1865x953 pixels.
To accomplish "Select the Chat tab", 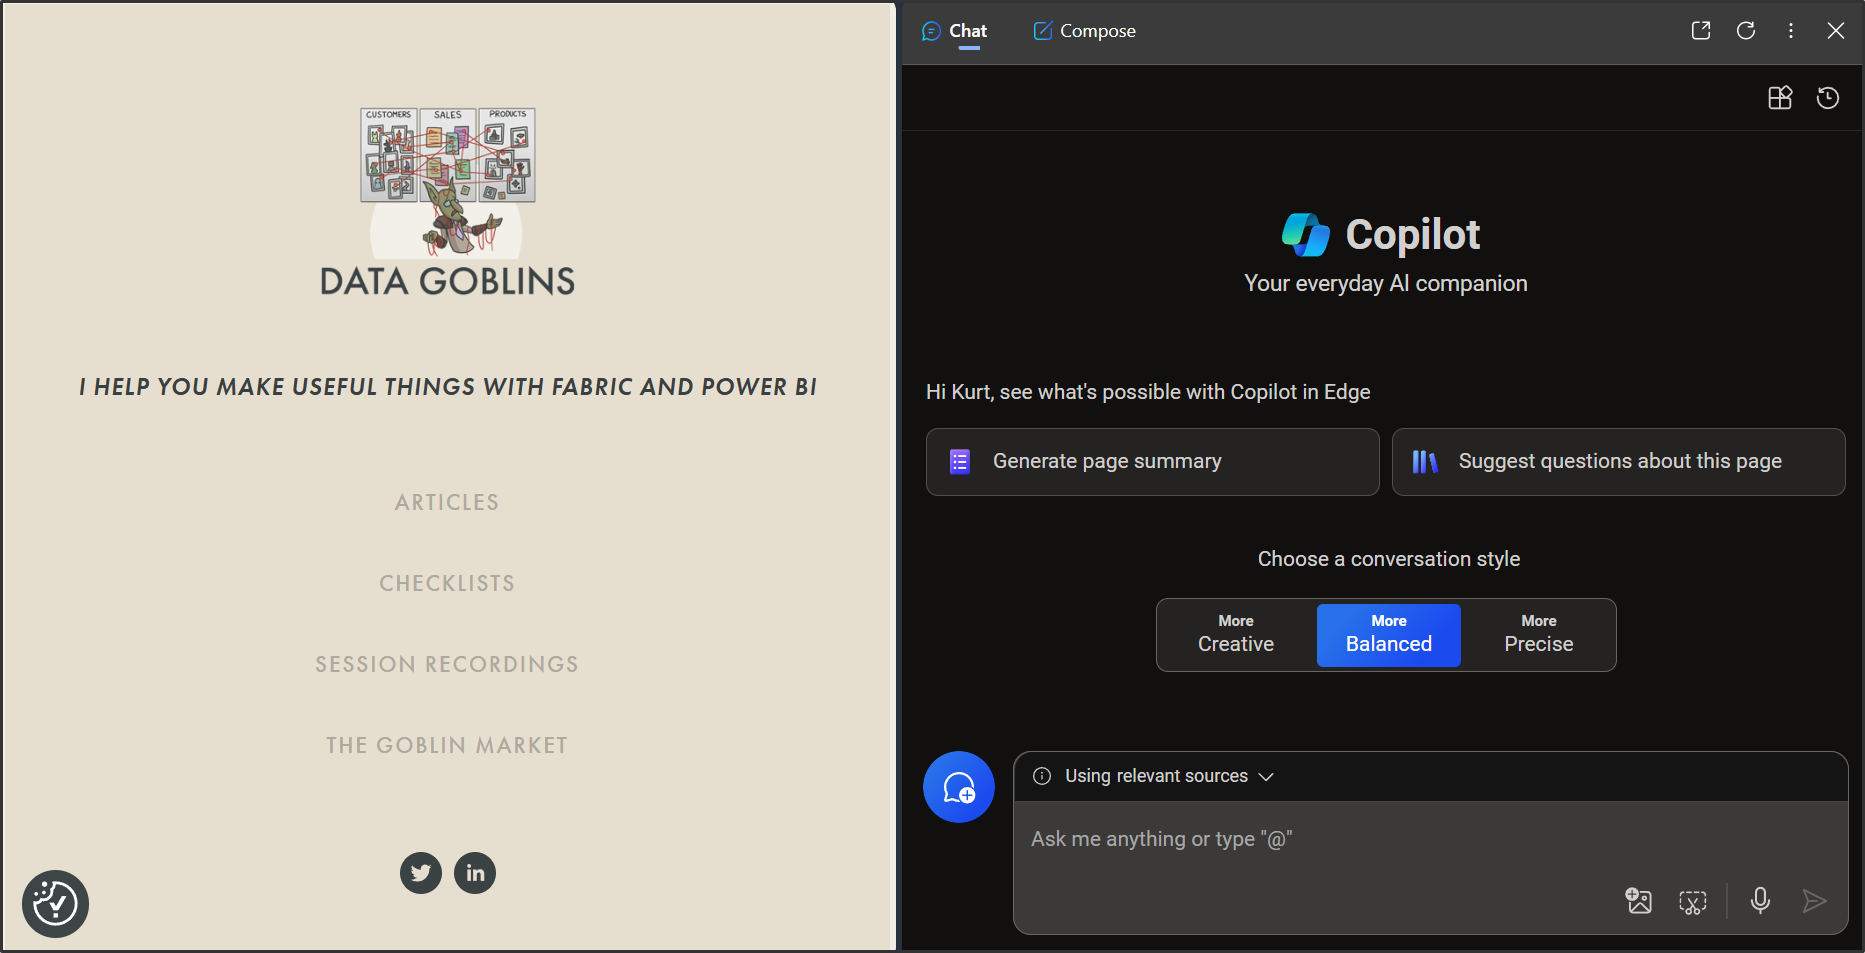I will (955, 30).
